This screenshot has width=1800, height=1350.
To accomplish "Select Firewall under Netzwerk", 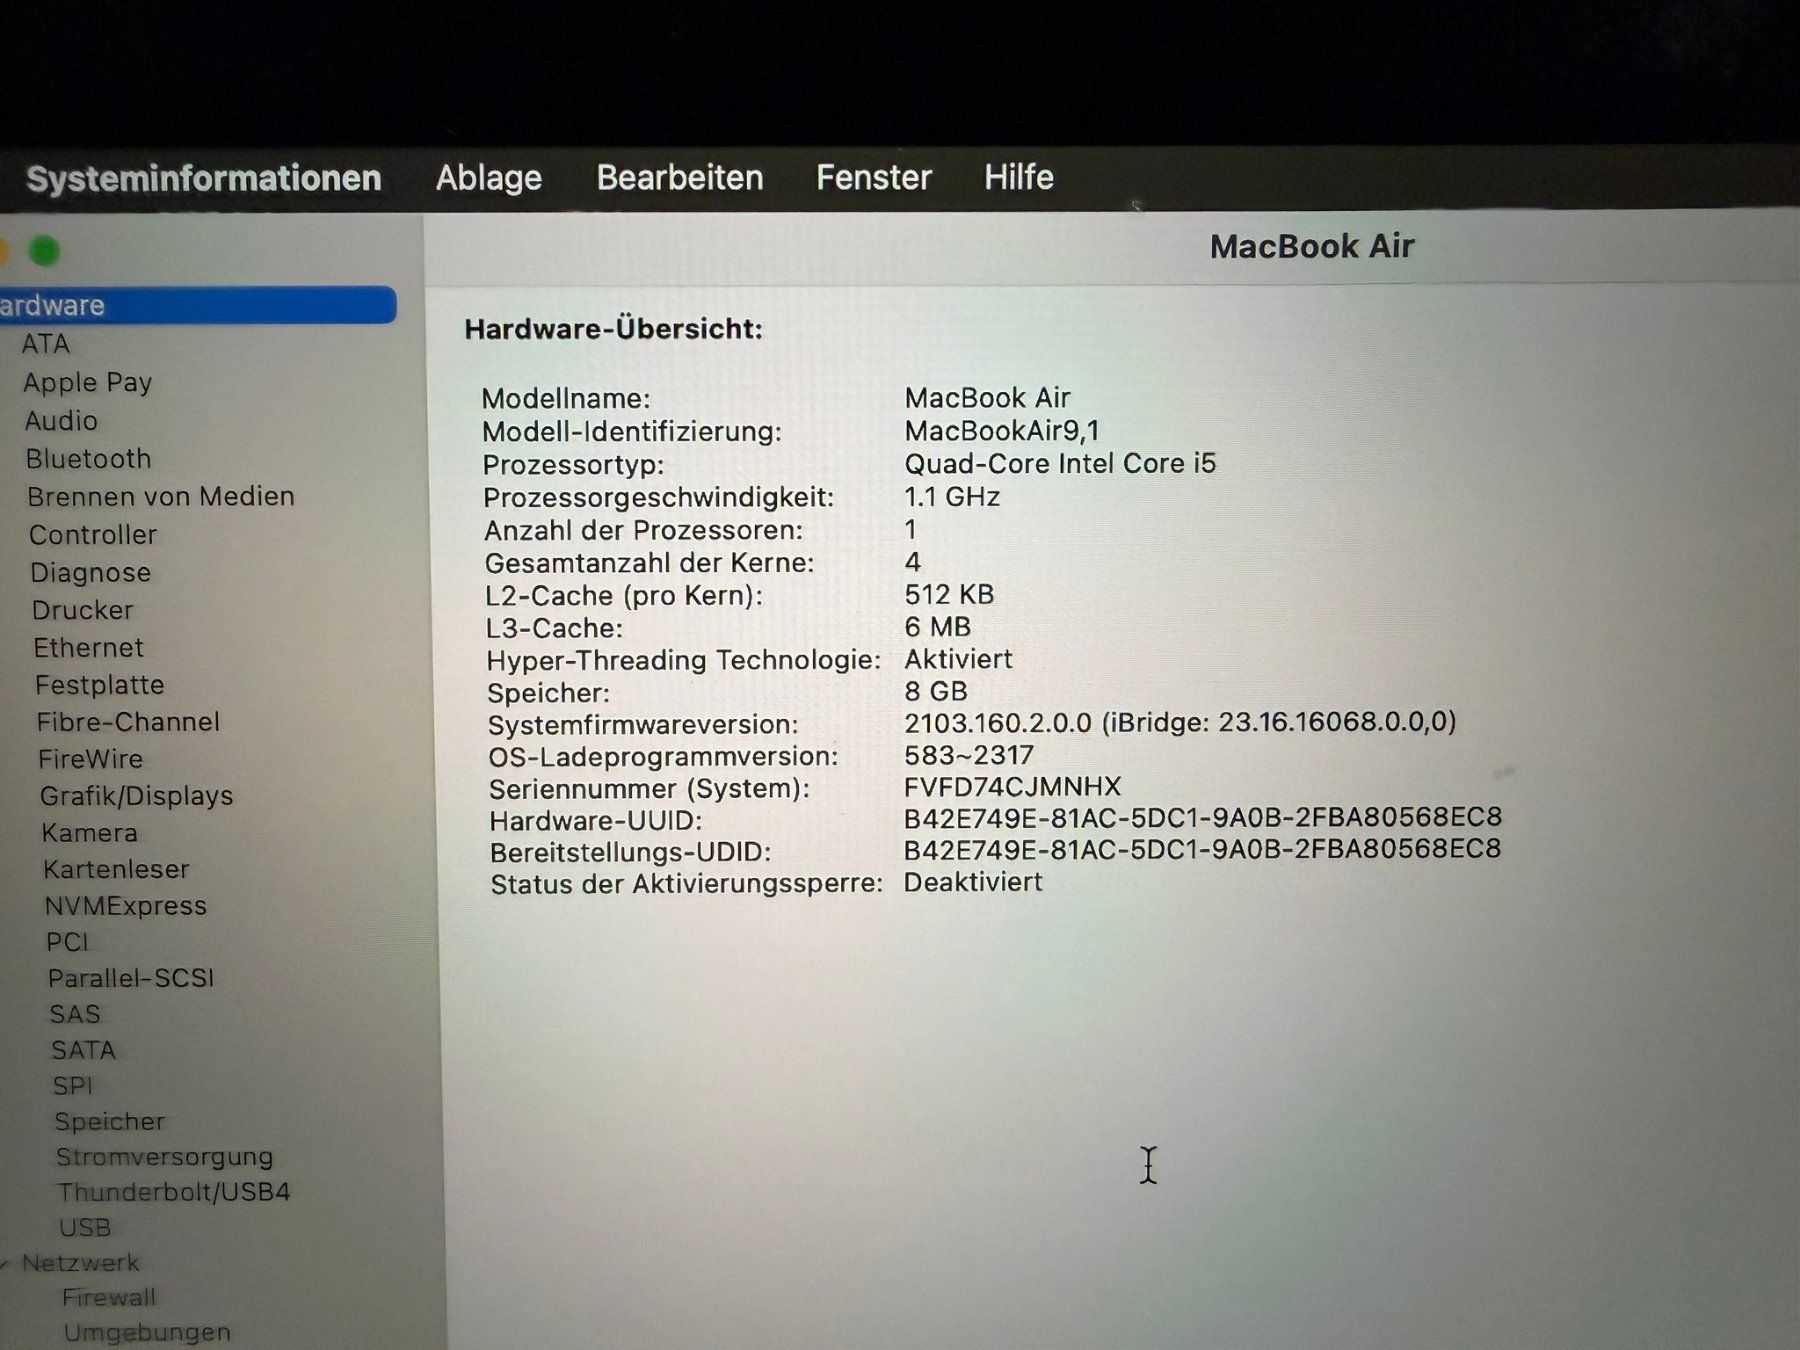I will 109,1298.
